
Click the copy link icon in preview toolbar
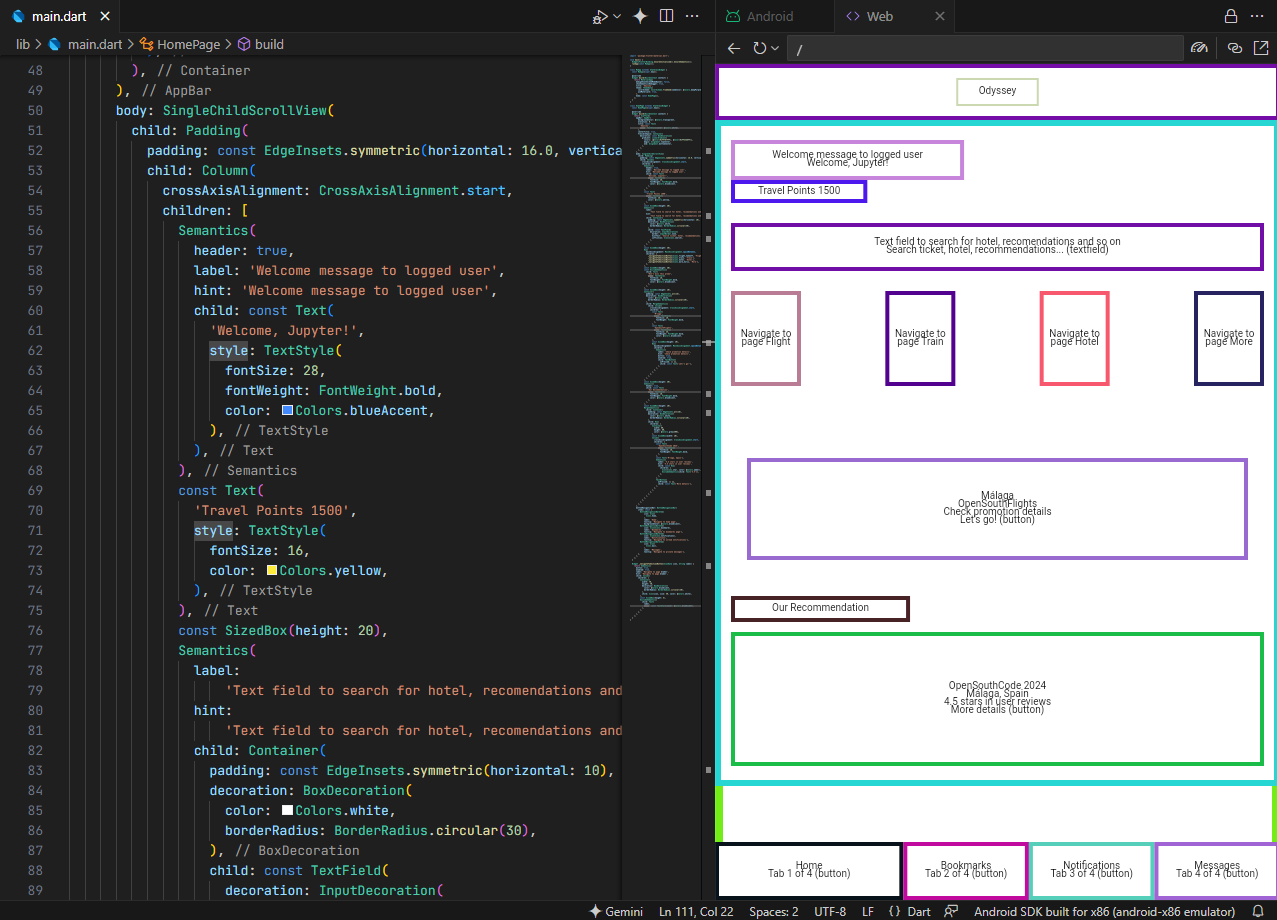(x=1234, y=48)
